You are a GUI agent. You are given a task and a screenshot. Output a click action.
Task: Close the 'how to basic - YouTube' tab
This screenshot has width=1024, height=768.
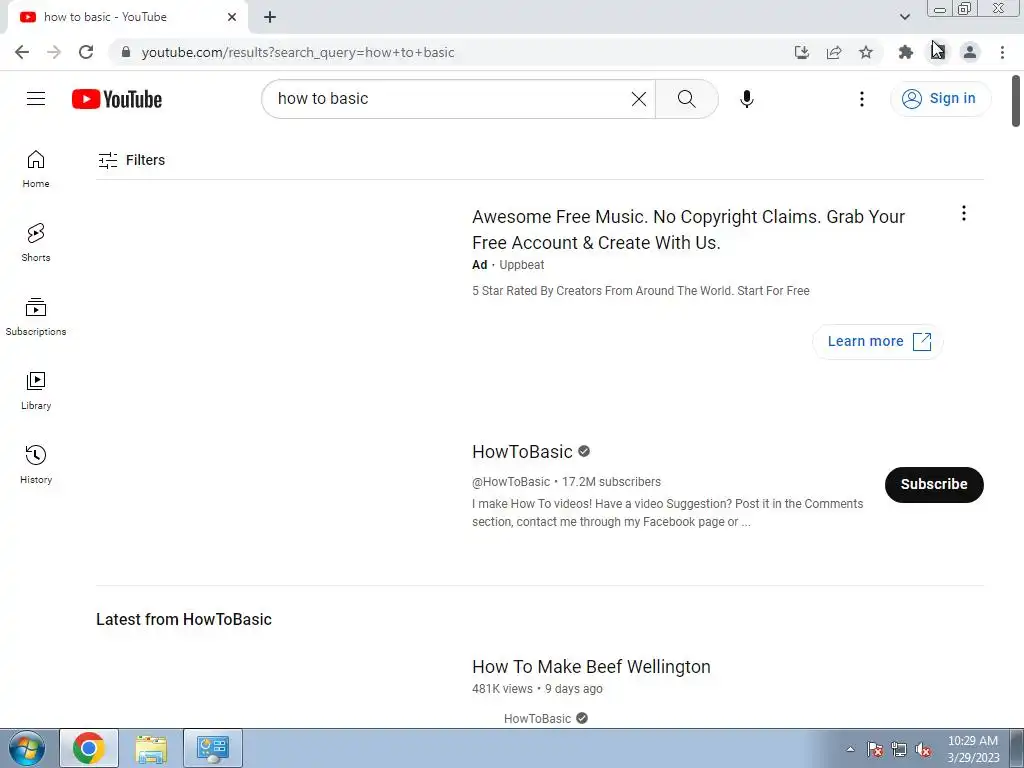[x=232, y=17]
